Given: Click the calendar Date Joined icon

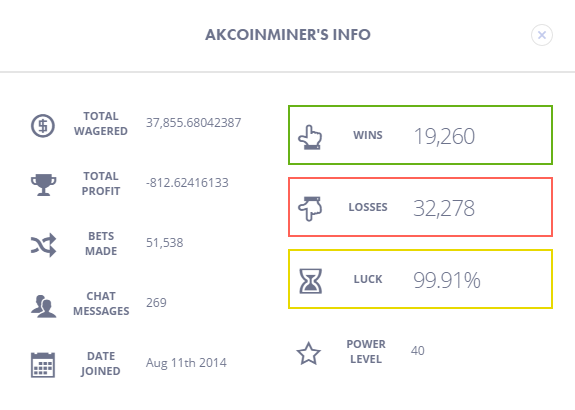Looking at the screenshot, I should 43,365.
